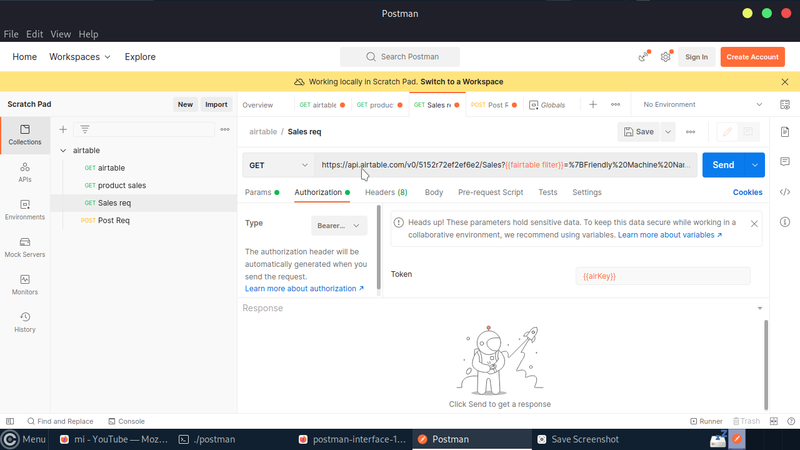800x450 pixels.
Task: Open the No Environment selector
Action: pos(702,105)
